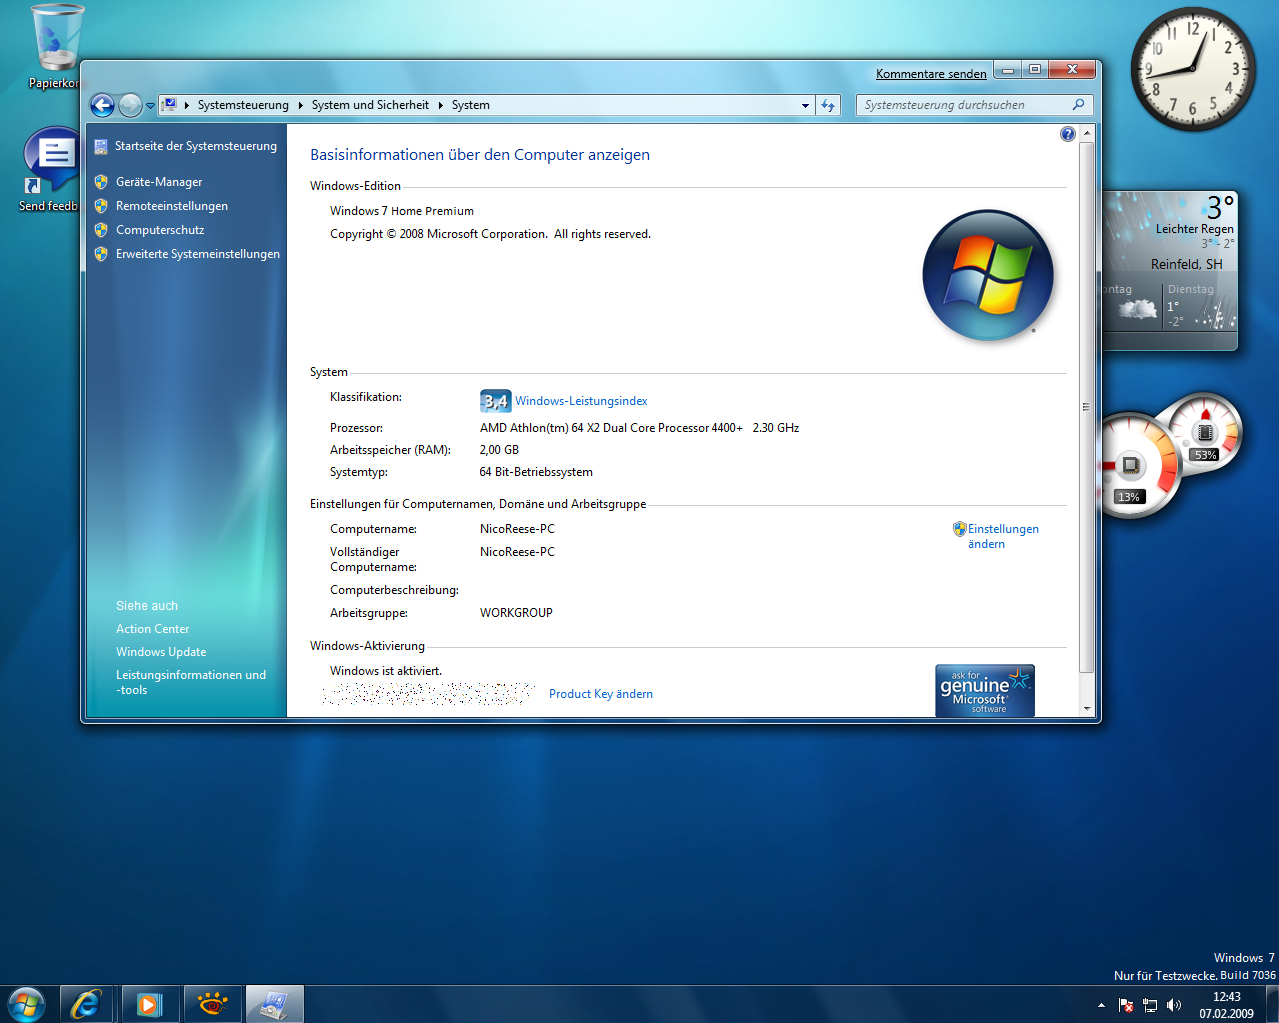Show hidden tray icons arrow
The image size is (1279, 1023).
pyautogui.click(x=1101, y=1005)
